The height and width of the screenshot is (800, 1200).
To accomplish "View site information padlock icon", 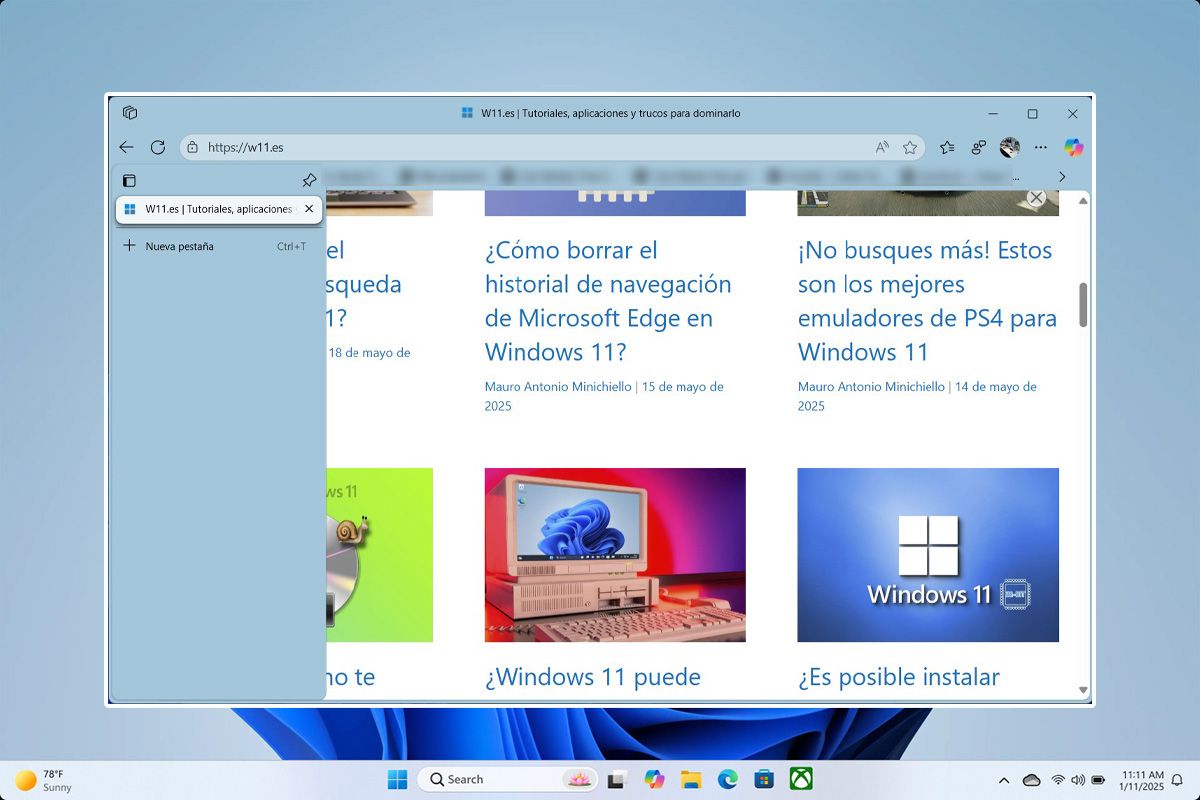I will click(193, 147).
